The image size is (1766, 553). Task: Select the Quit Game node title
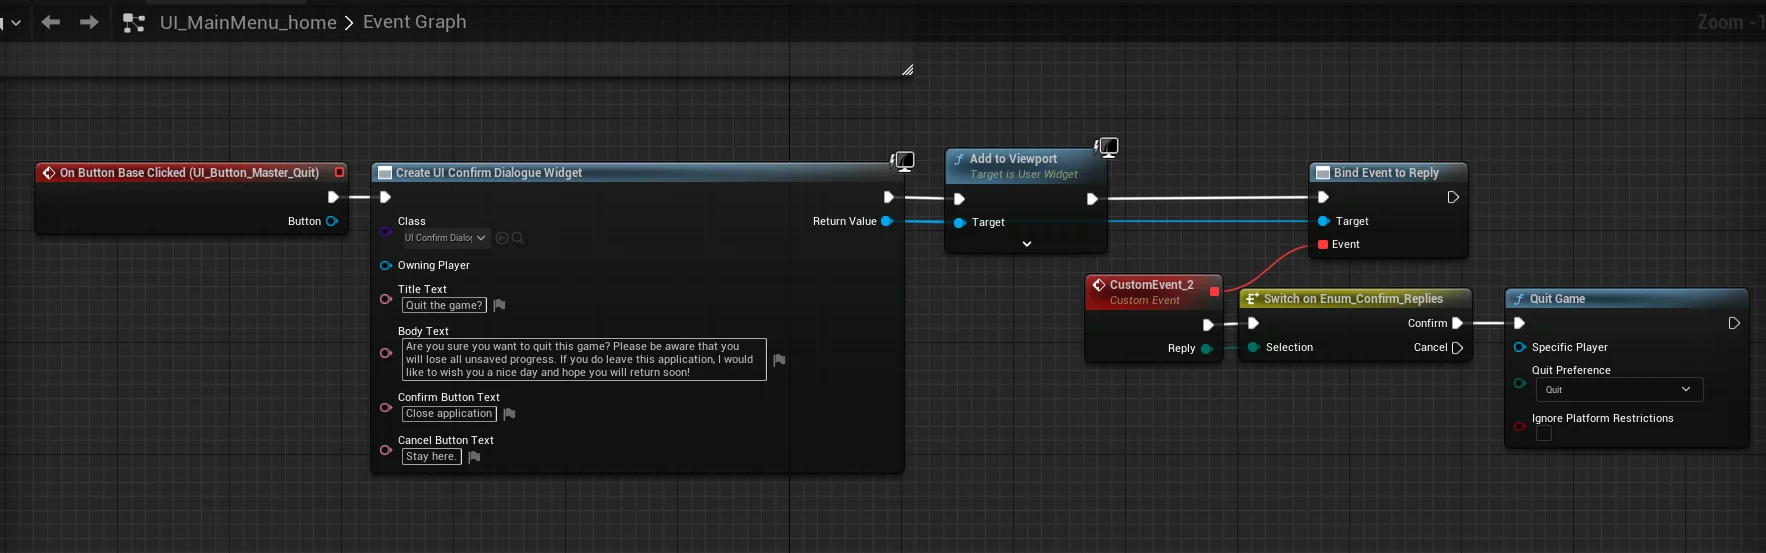pos(1557,299)
